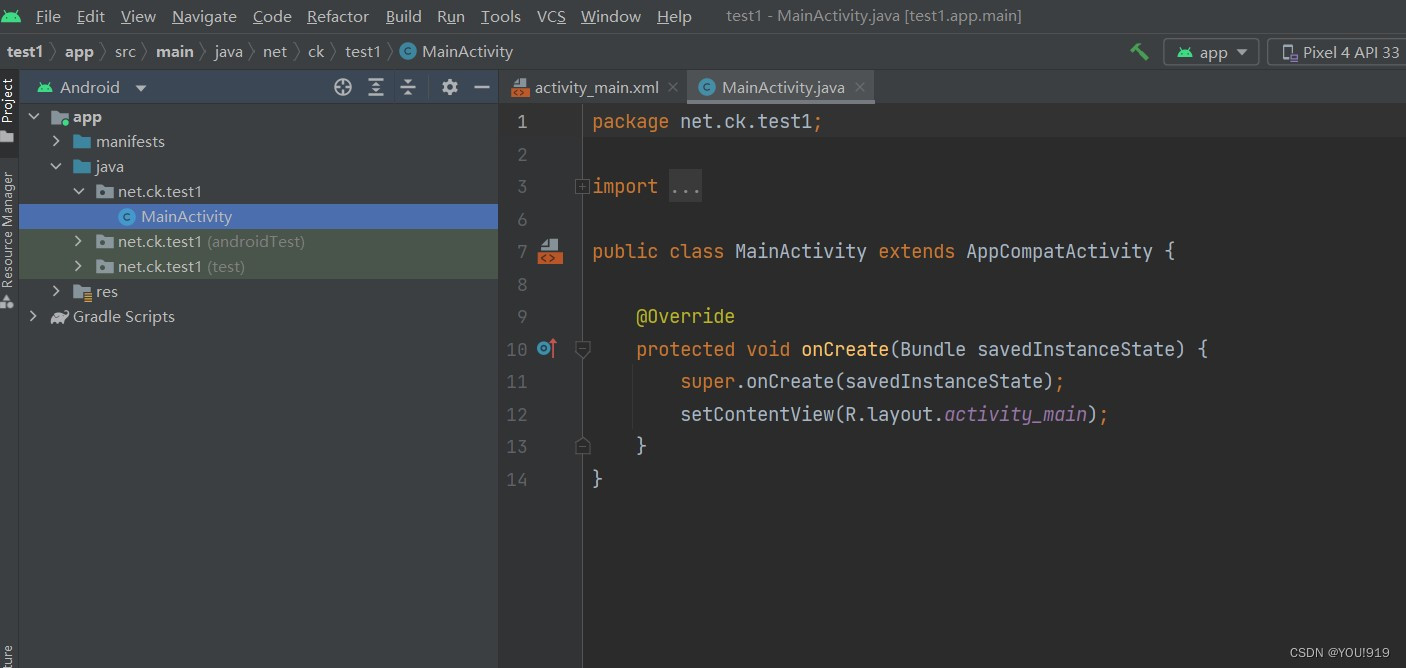This screenshot has height=668, width=1406.
Task: Click the package net.ck.test1 line
Action: click(x=707, y=121)
